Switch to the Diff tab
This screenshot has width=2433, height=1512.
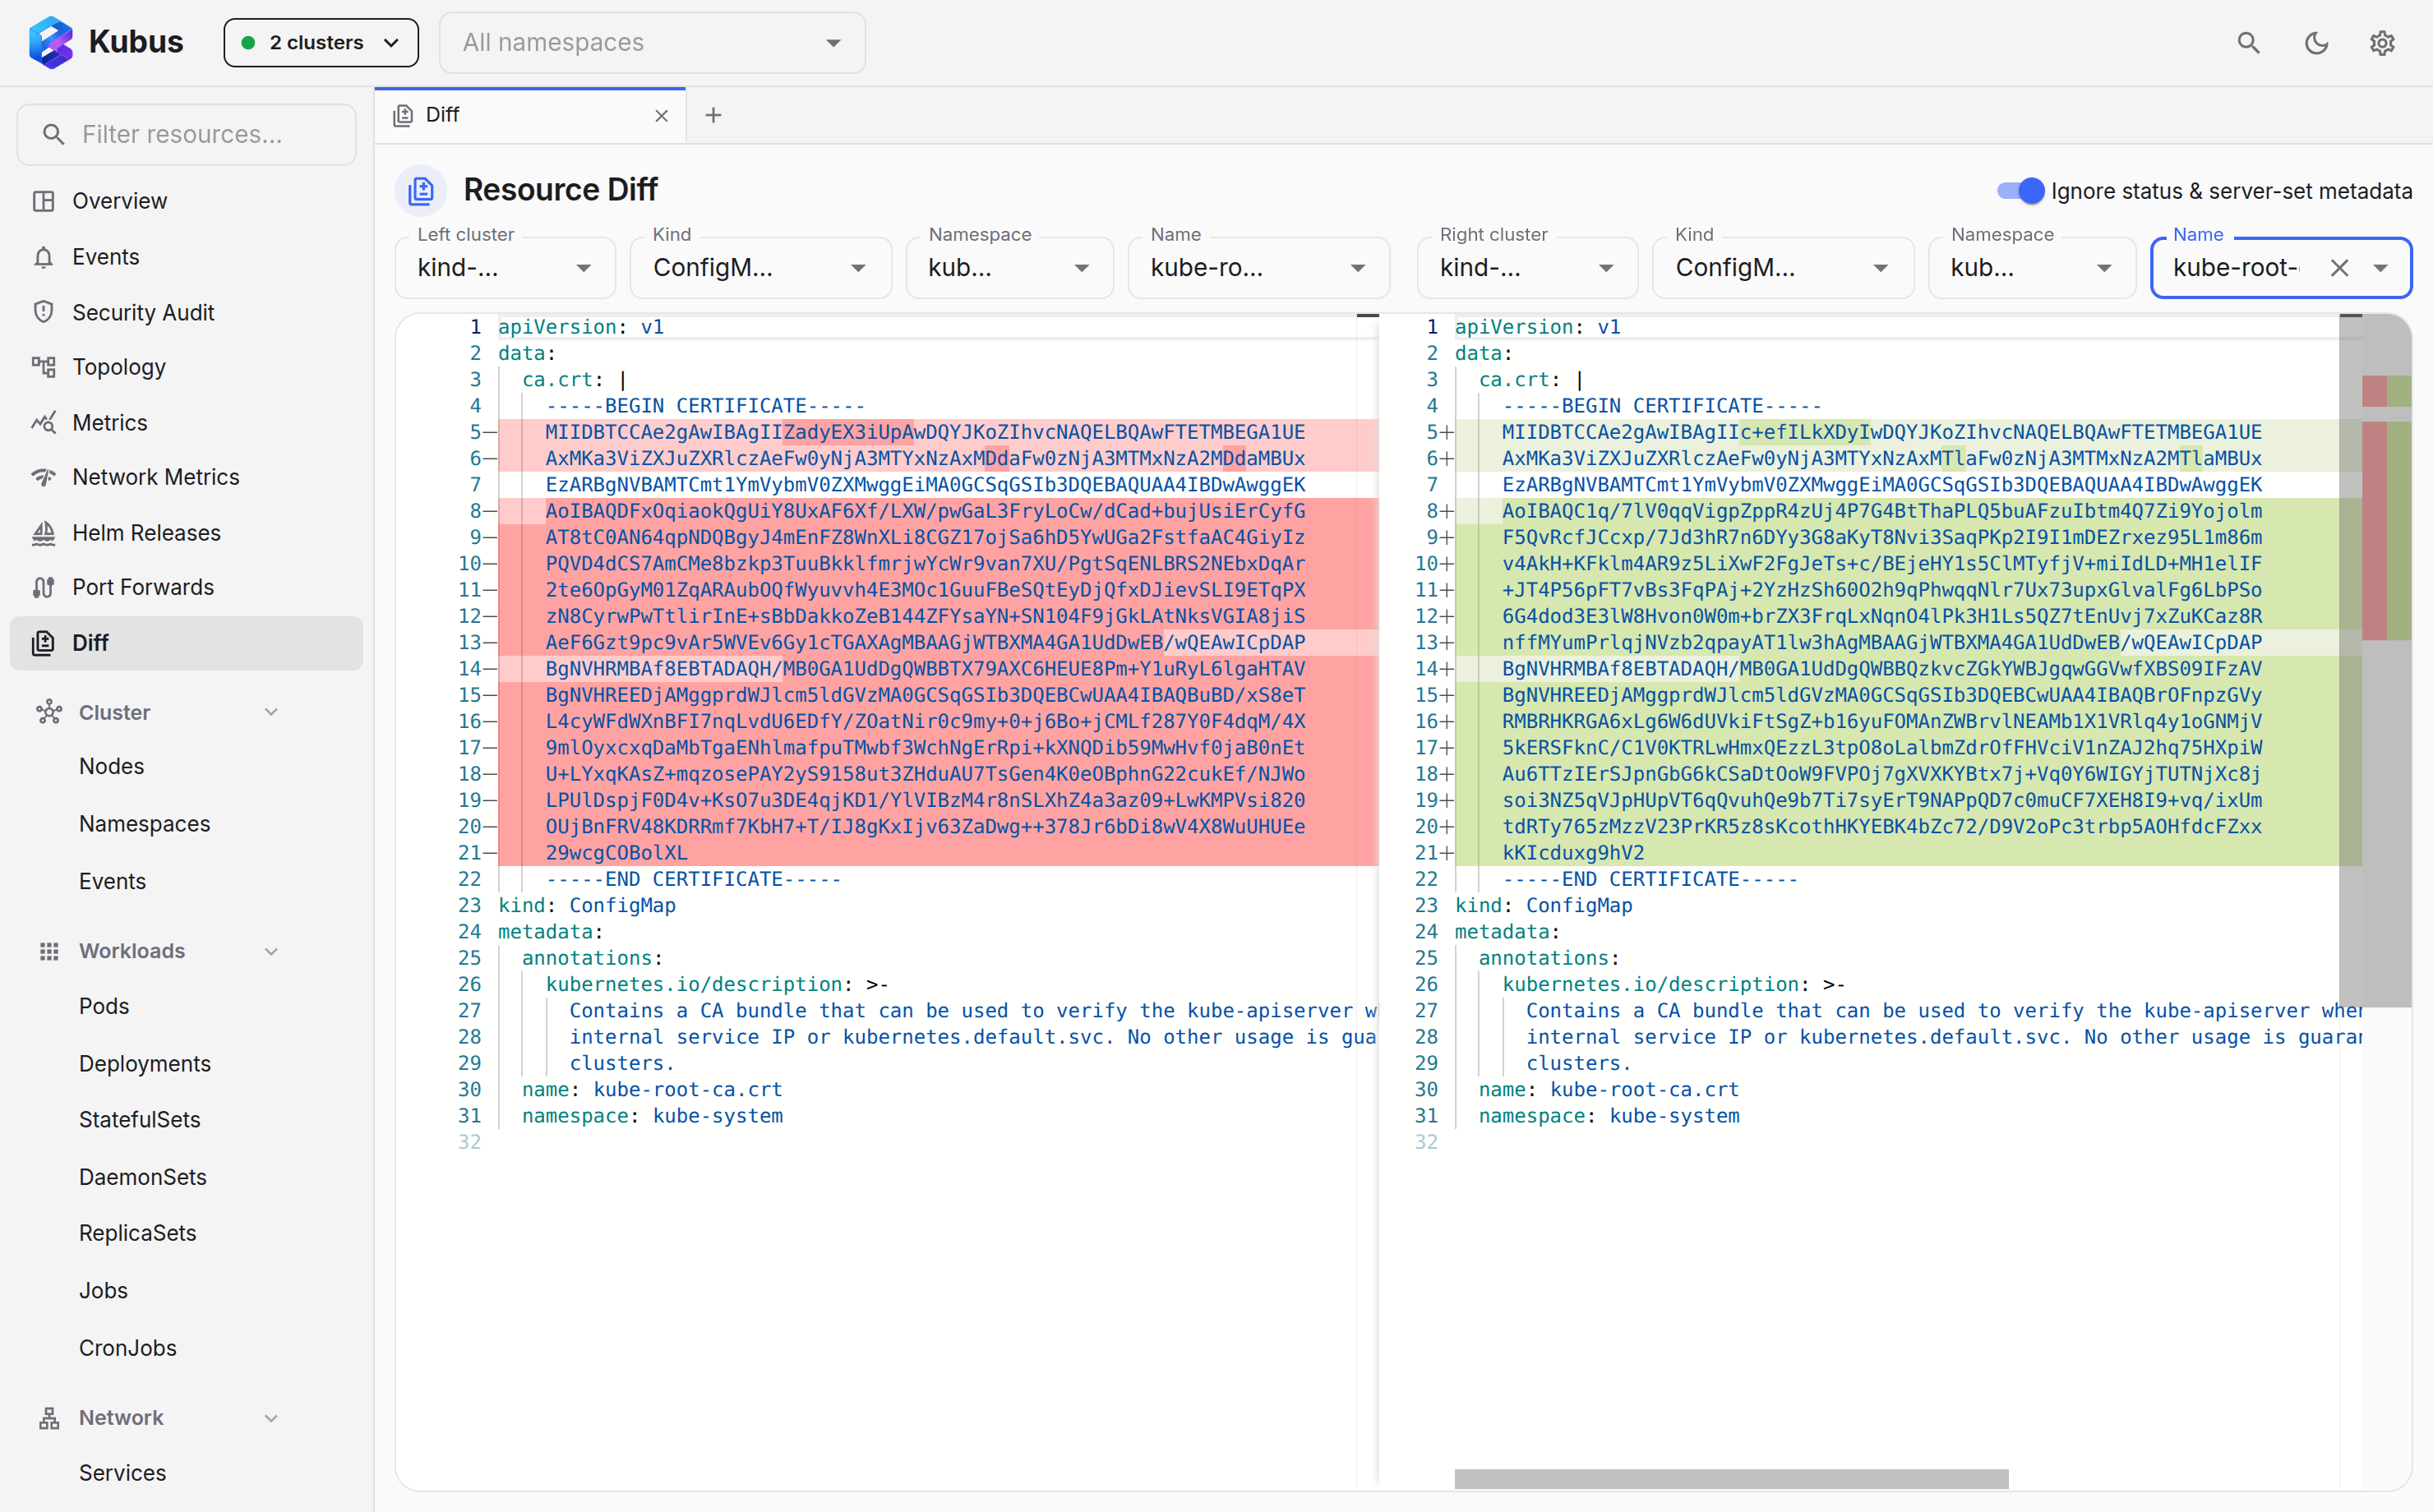(530, 116)
